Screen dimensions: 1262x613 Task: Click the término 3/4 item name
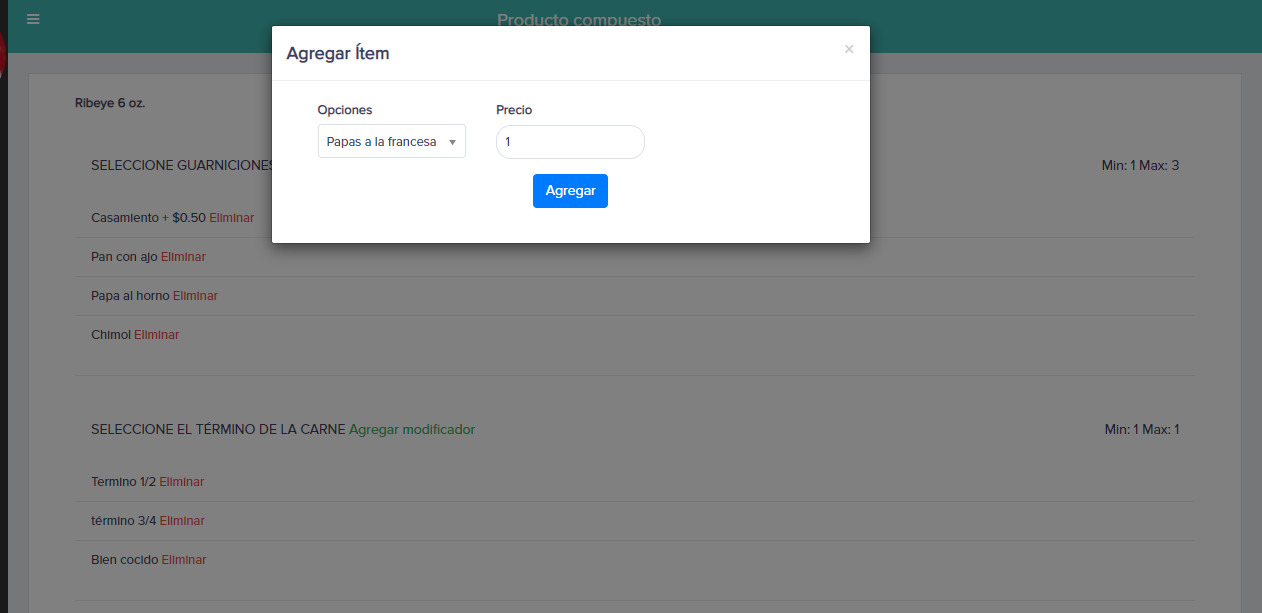pyautogui.click(x=124, y=521)
